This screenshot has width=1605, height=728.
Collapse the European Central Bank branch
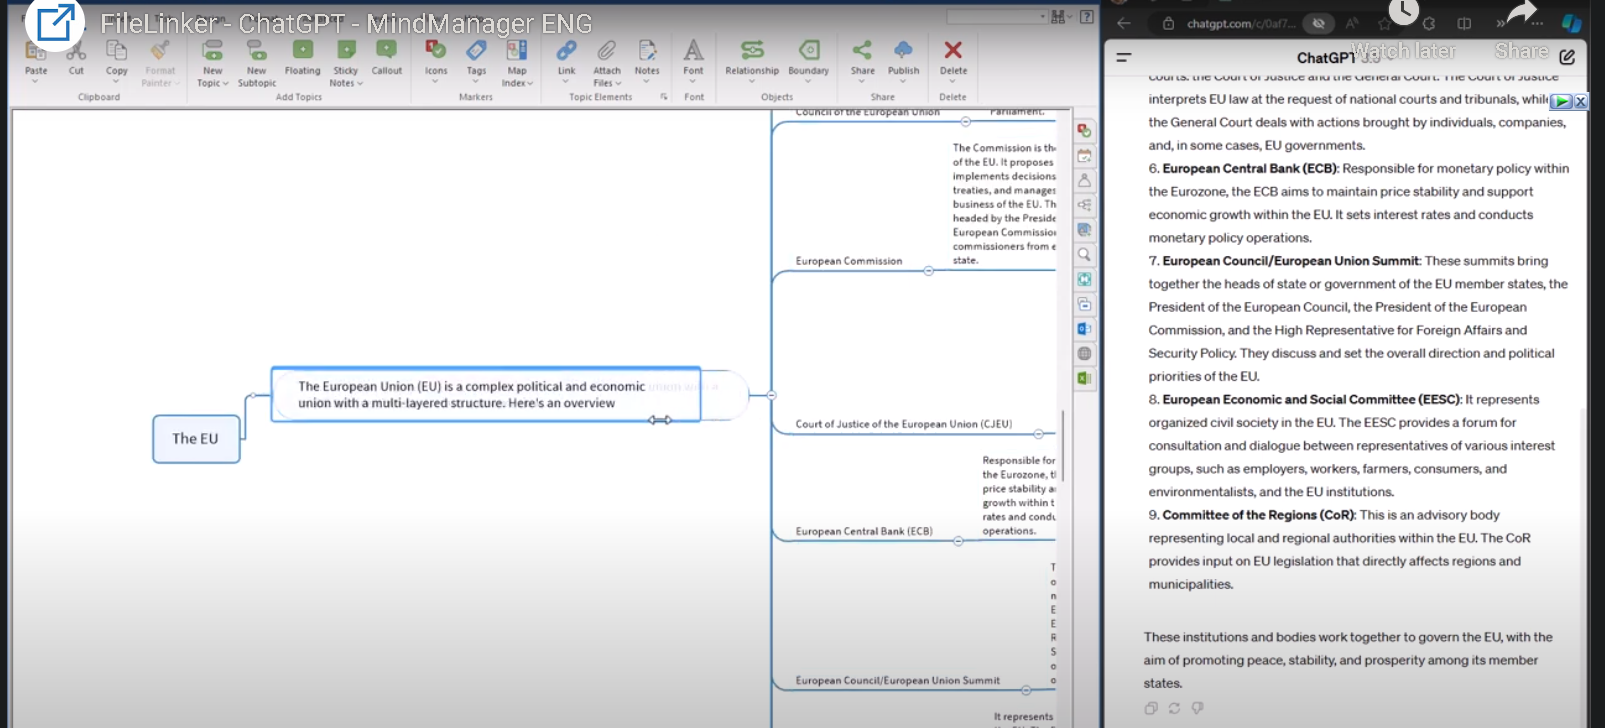coord(958,541)
